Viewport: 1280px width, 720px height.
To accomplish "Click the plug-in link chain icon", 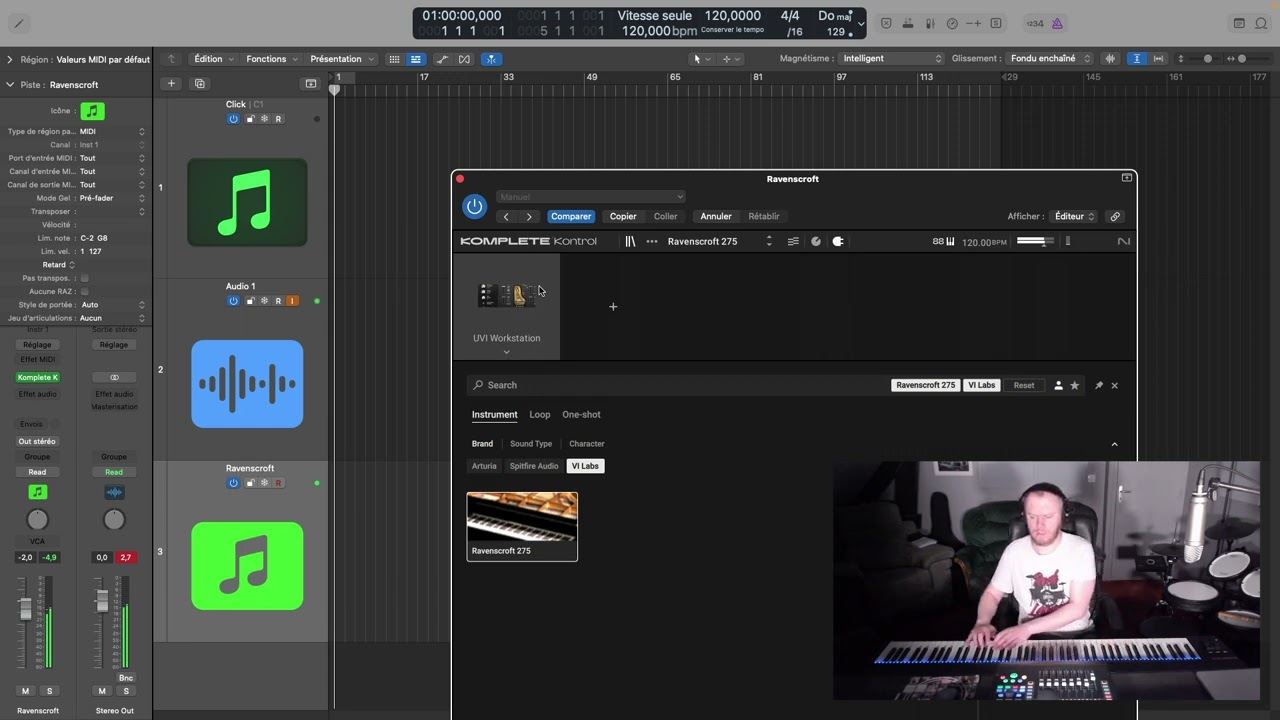I will click(1115, 216).
